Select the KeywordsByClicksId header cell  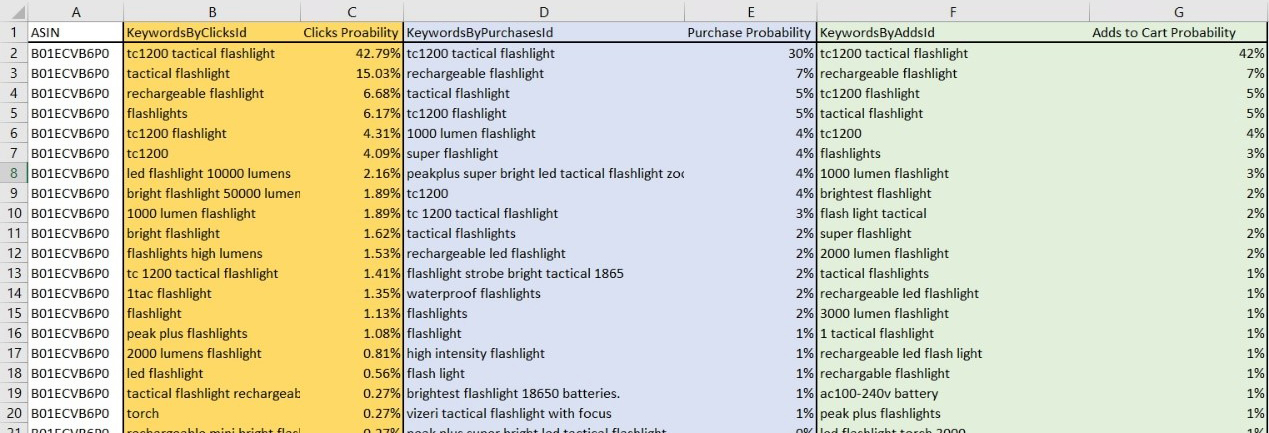pos(212,32)
